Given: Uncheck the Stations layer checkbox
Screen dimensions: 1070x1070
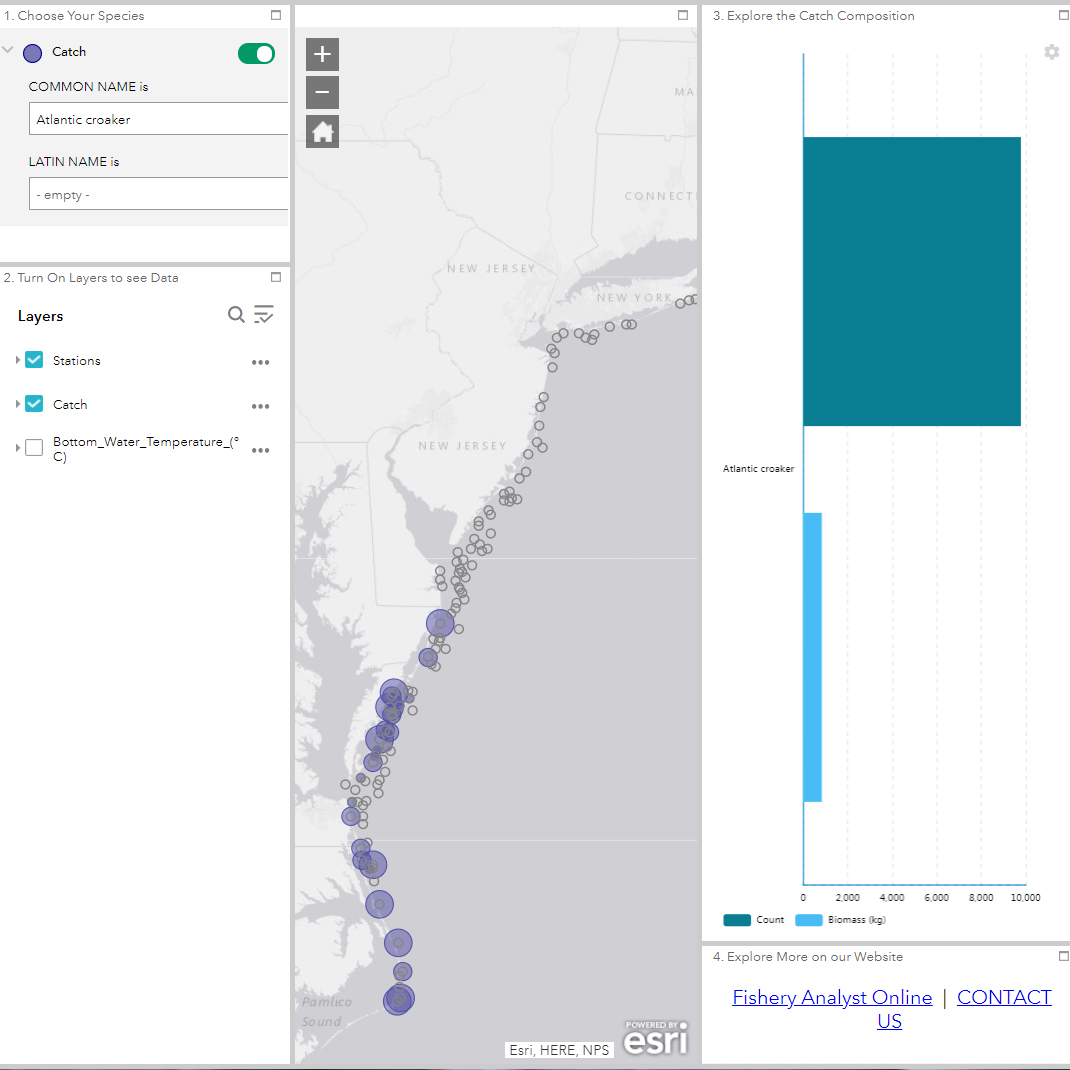Looking at the screenshot, I should point(34,360).
